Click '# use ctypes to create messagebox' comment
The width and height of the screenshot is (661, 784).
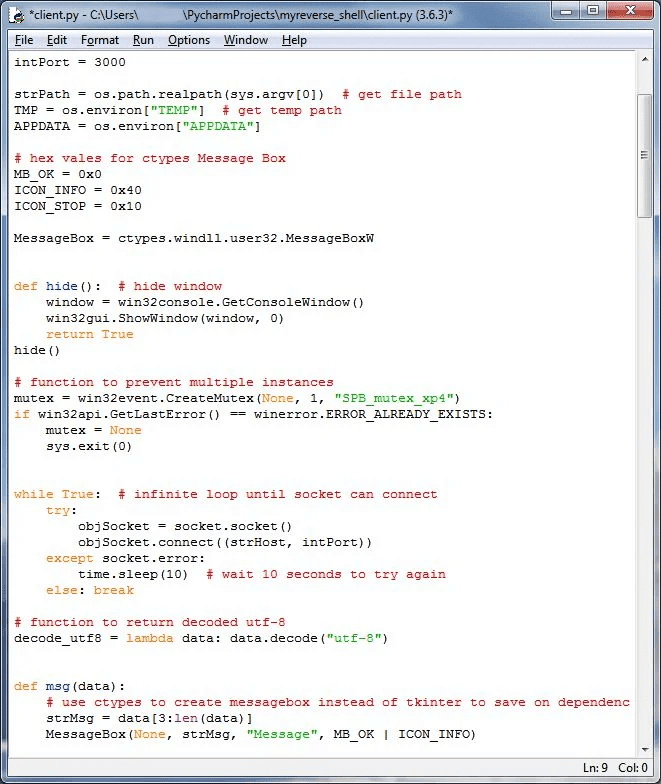click(x=338, y=702)
